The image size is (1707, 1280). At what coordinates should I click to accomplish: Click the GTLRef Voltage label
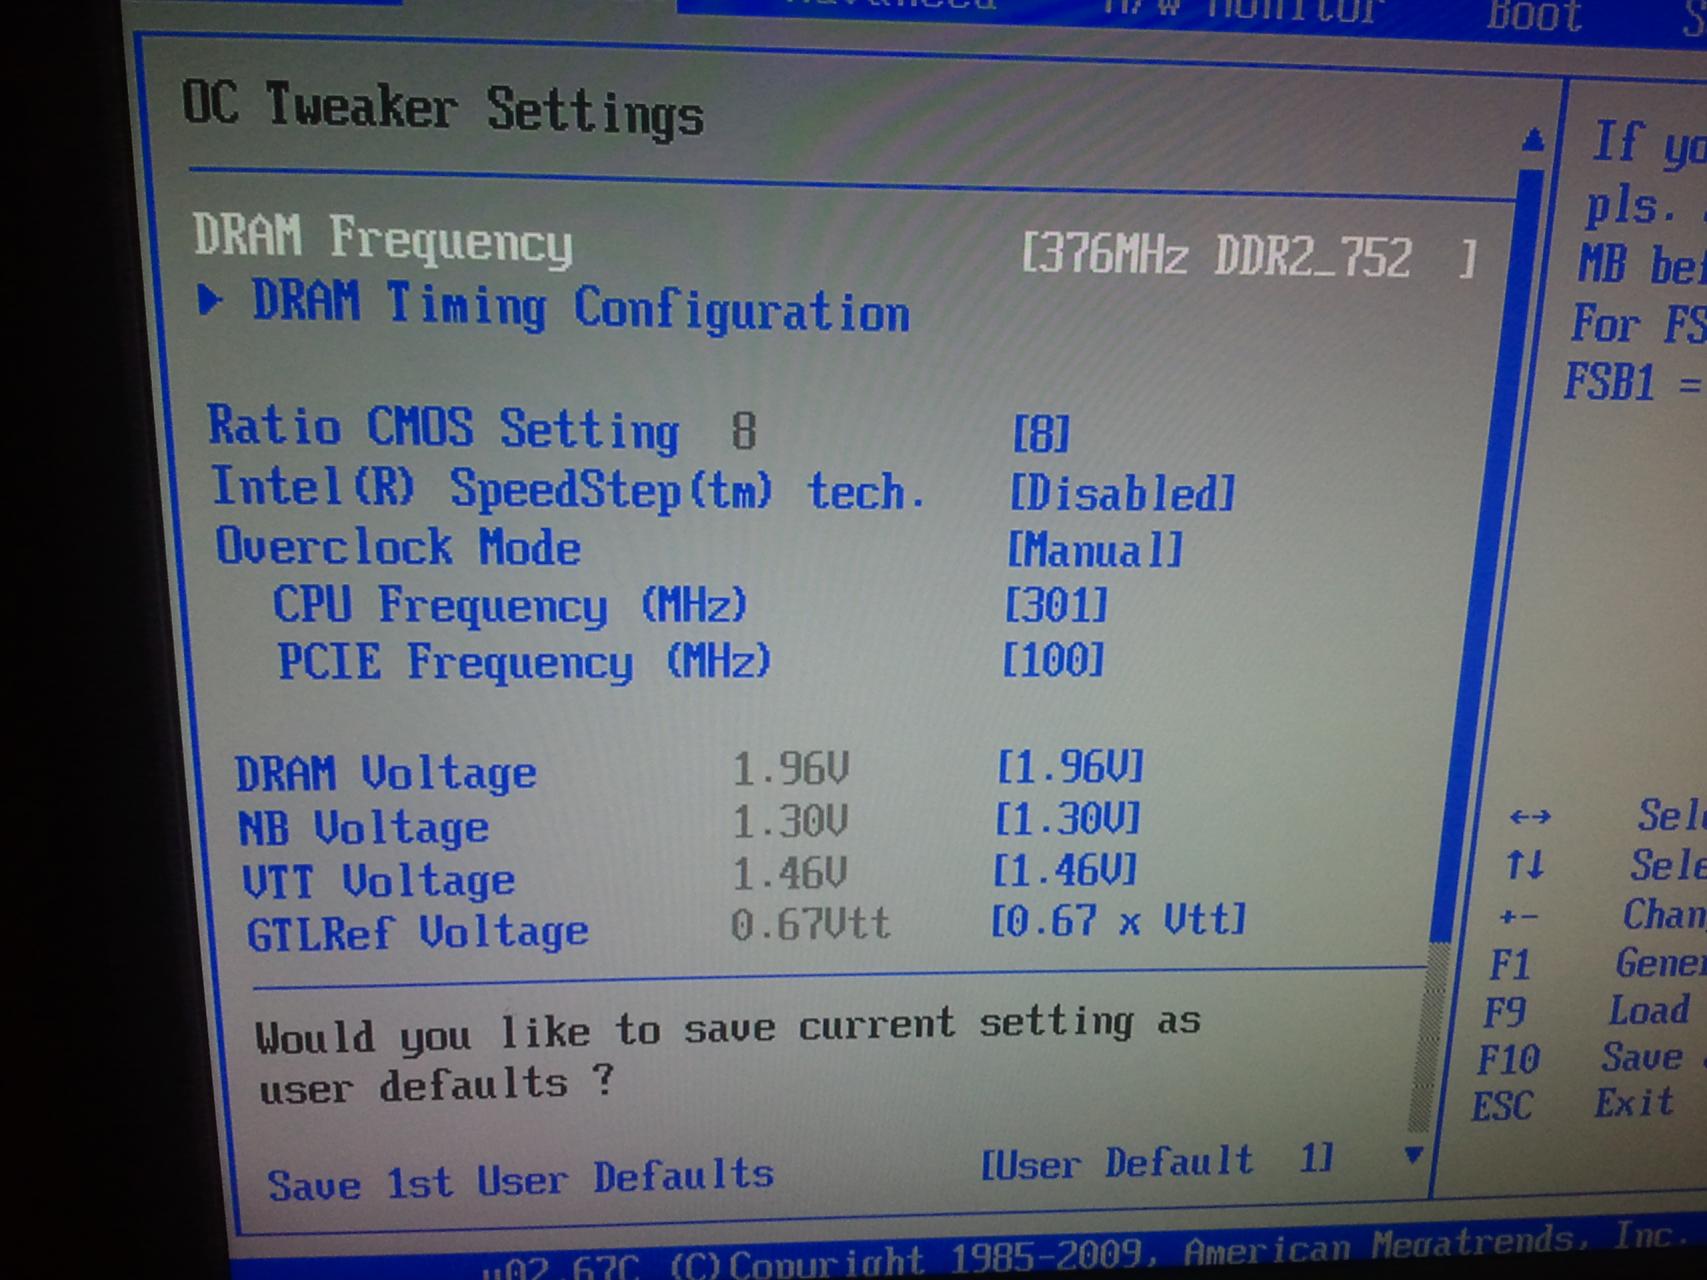(418, 933)
